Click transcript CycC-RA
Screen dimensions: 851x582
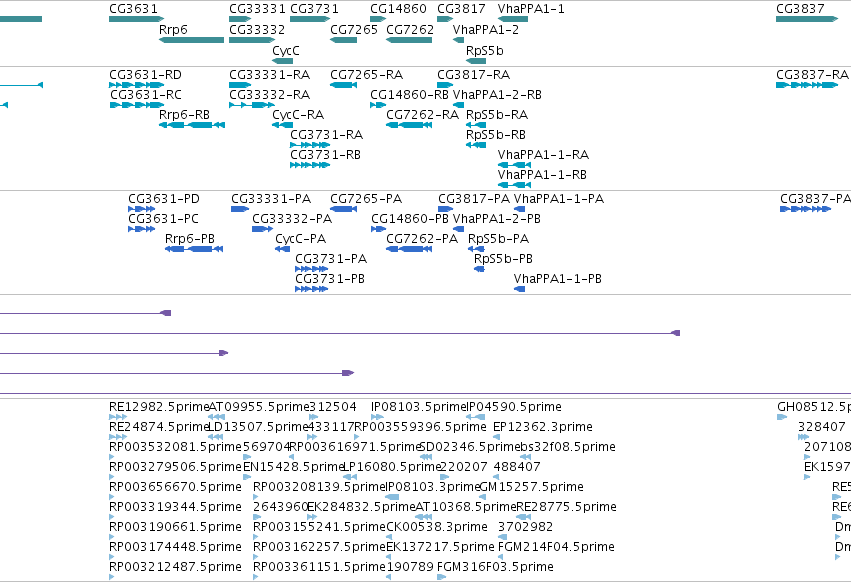(299, 115)
